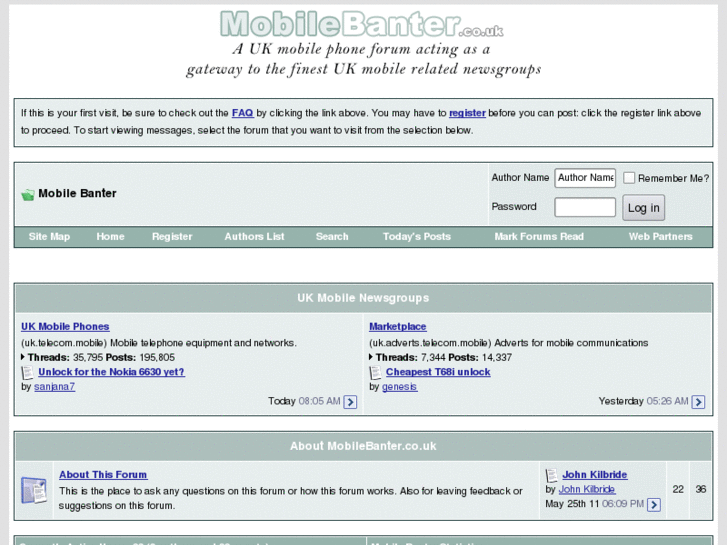Open the FAQ link in notice

point(242,113)
